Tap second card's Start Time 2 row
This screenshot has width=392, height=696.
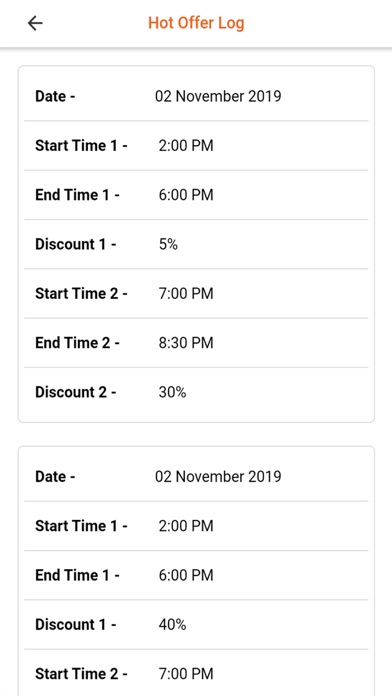click(x=196, y=672)
